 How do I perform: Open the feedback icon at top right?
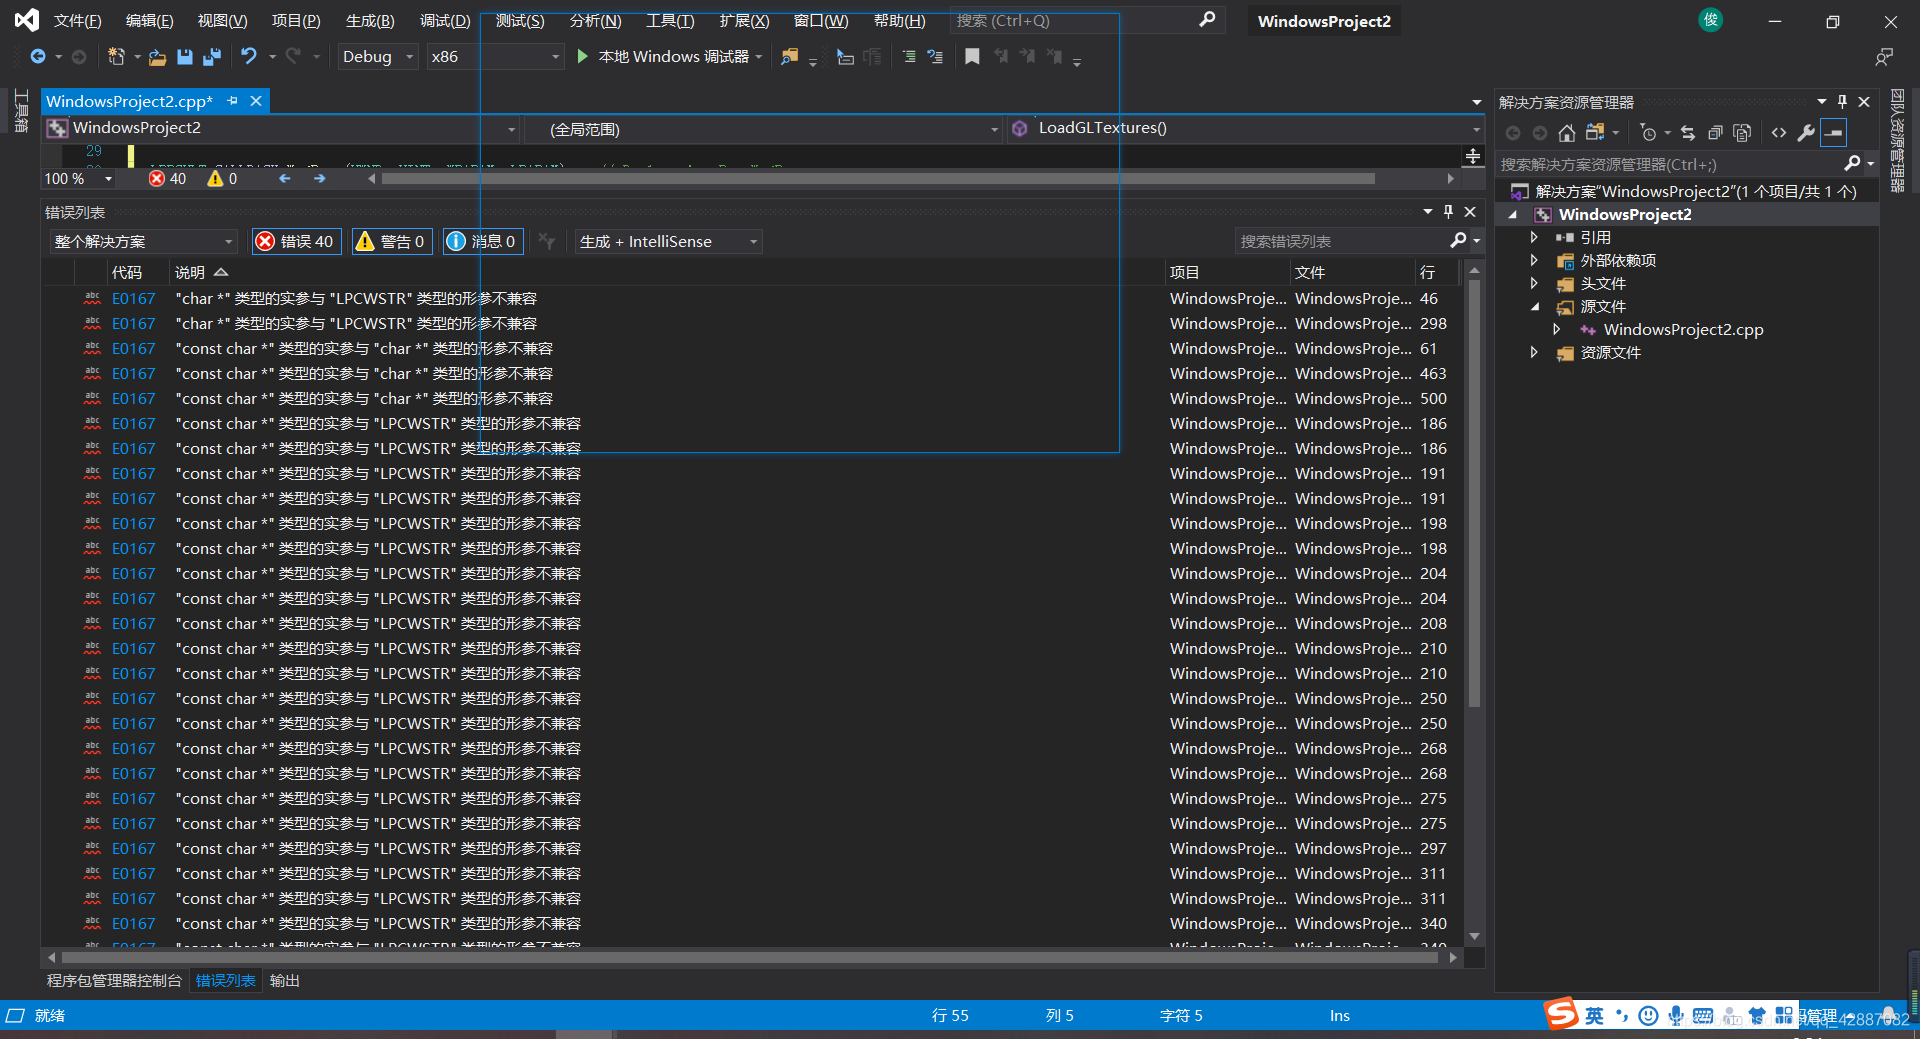coord(1884,57)
